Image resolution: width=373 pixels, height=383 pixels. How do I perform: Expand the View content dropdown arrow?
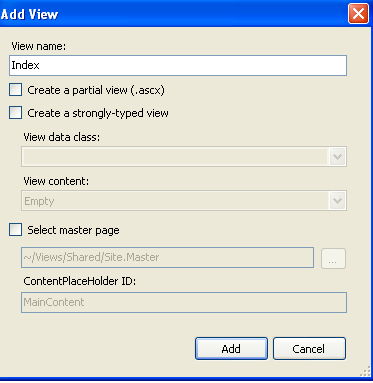point(337,201)
